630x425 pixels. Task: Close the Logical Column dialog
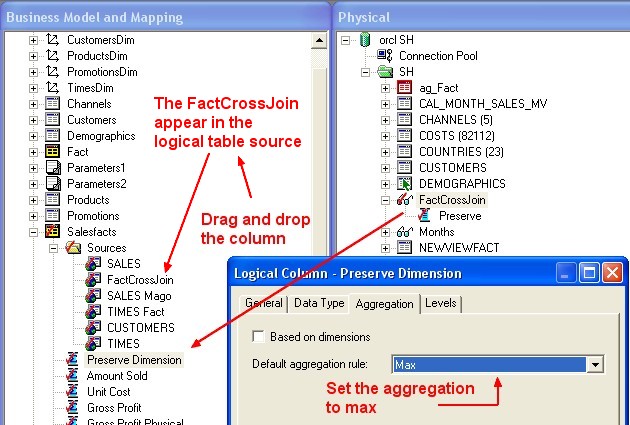(x=613, y=273)
